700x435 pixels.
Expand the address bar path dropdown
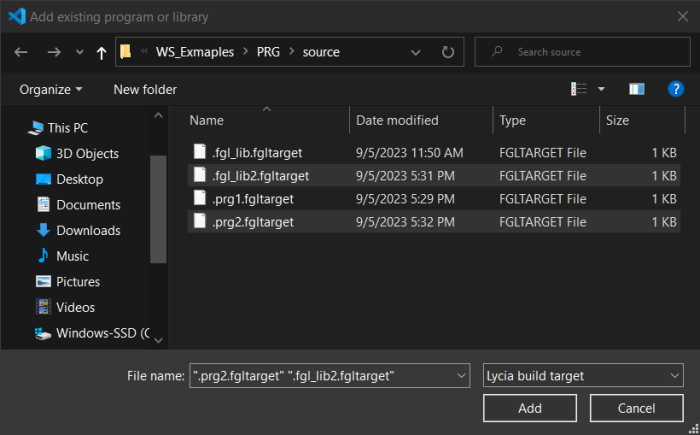pos(416,52)
